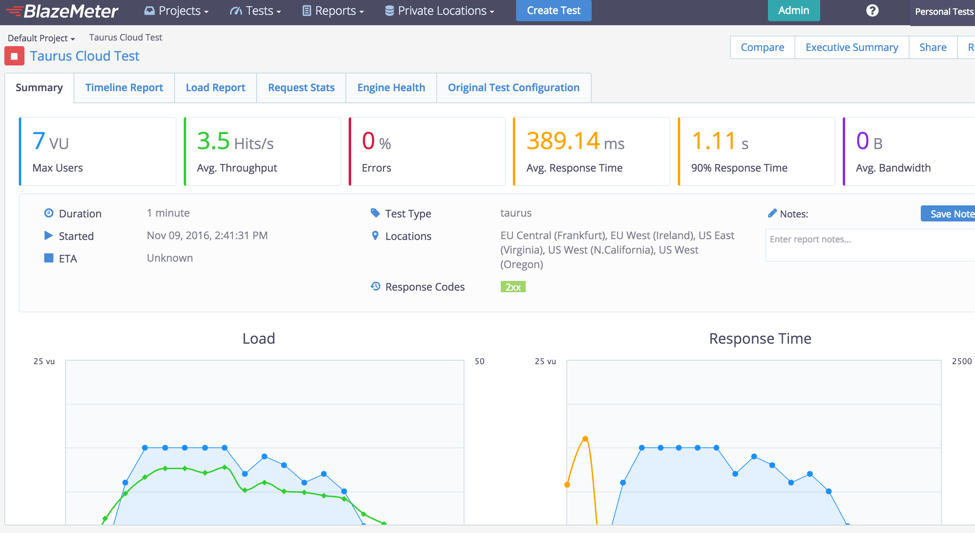Click the Avg. Bandwidth card
Viewport: 975px width, 533px height.
pos(908,151)
